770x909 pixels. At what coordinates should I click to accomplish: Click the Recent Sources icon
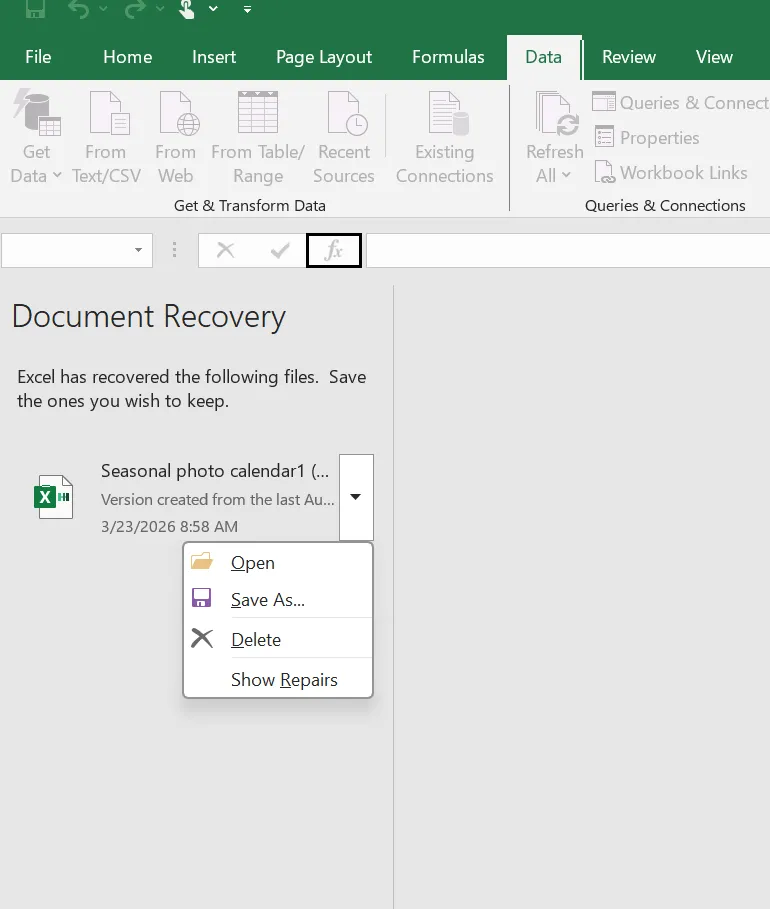click(x=347, y=112)
